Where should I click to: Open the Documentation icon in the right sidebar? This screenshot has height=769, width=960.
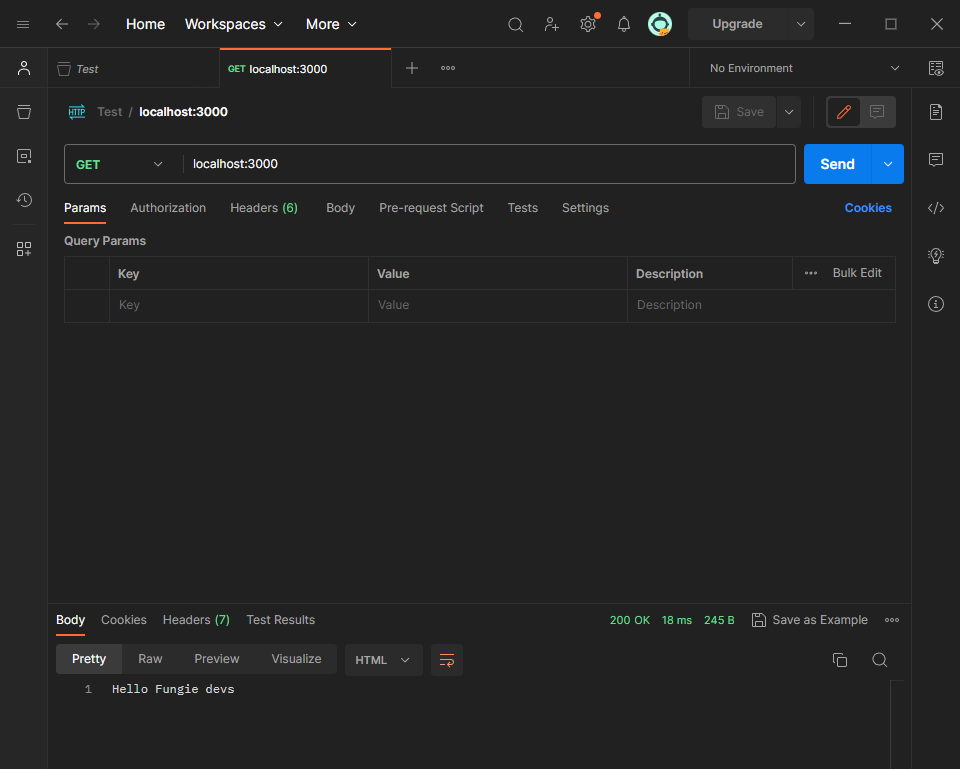(936, 112)
